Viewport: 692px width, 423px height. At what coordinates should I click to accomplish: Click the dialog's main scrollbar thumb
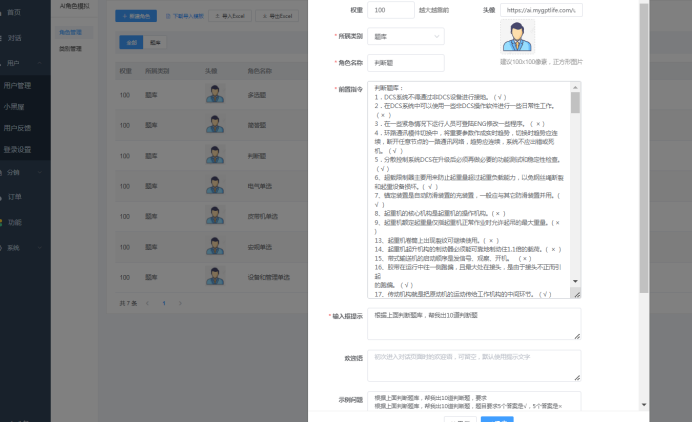point(644,148)
